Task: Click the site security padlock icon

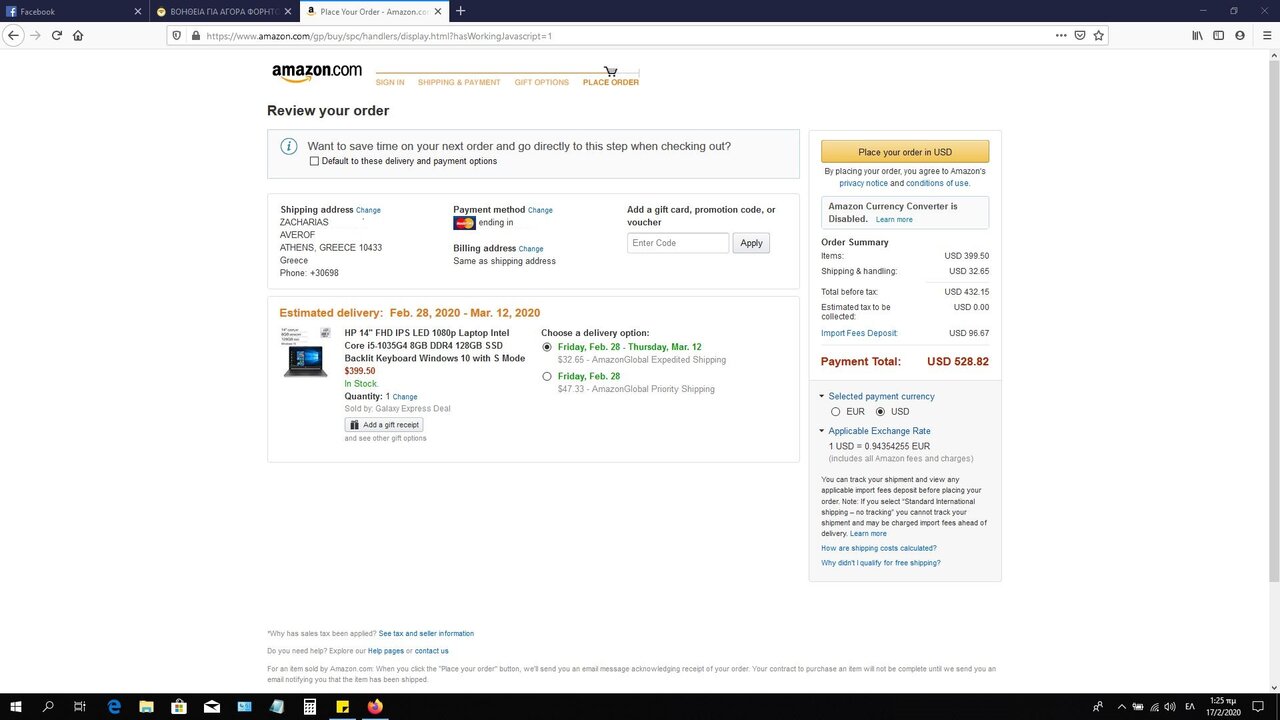Action: tap(195, 35)
